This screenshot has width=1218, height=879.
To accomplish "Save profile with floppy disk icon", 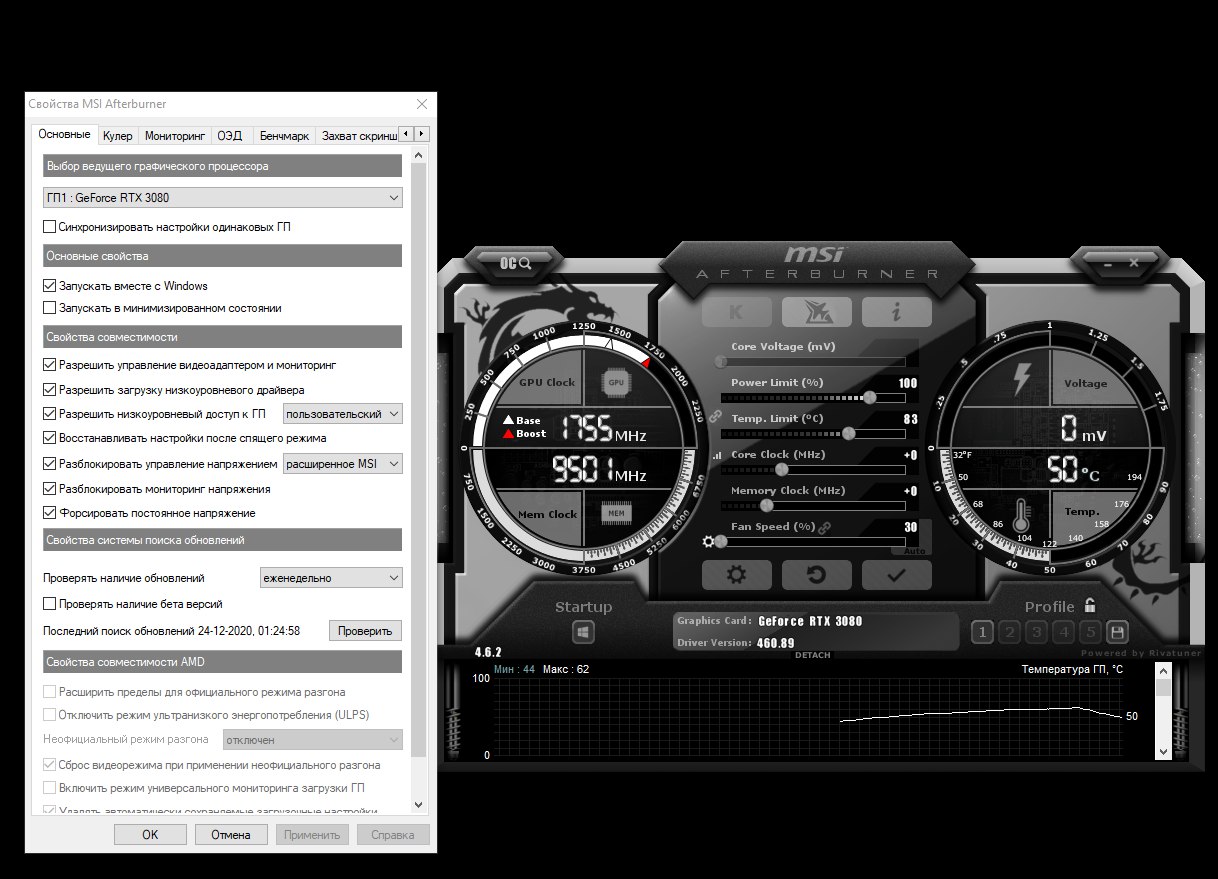I will coord(1118,632).
